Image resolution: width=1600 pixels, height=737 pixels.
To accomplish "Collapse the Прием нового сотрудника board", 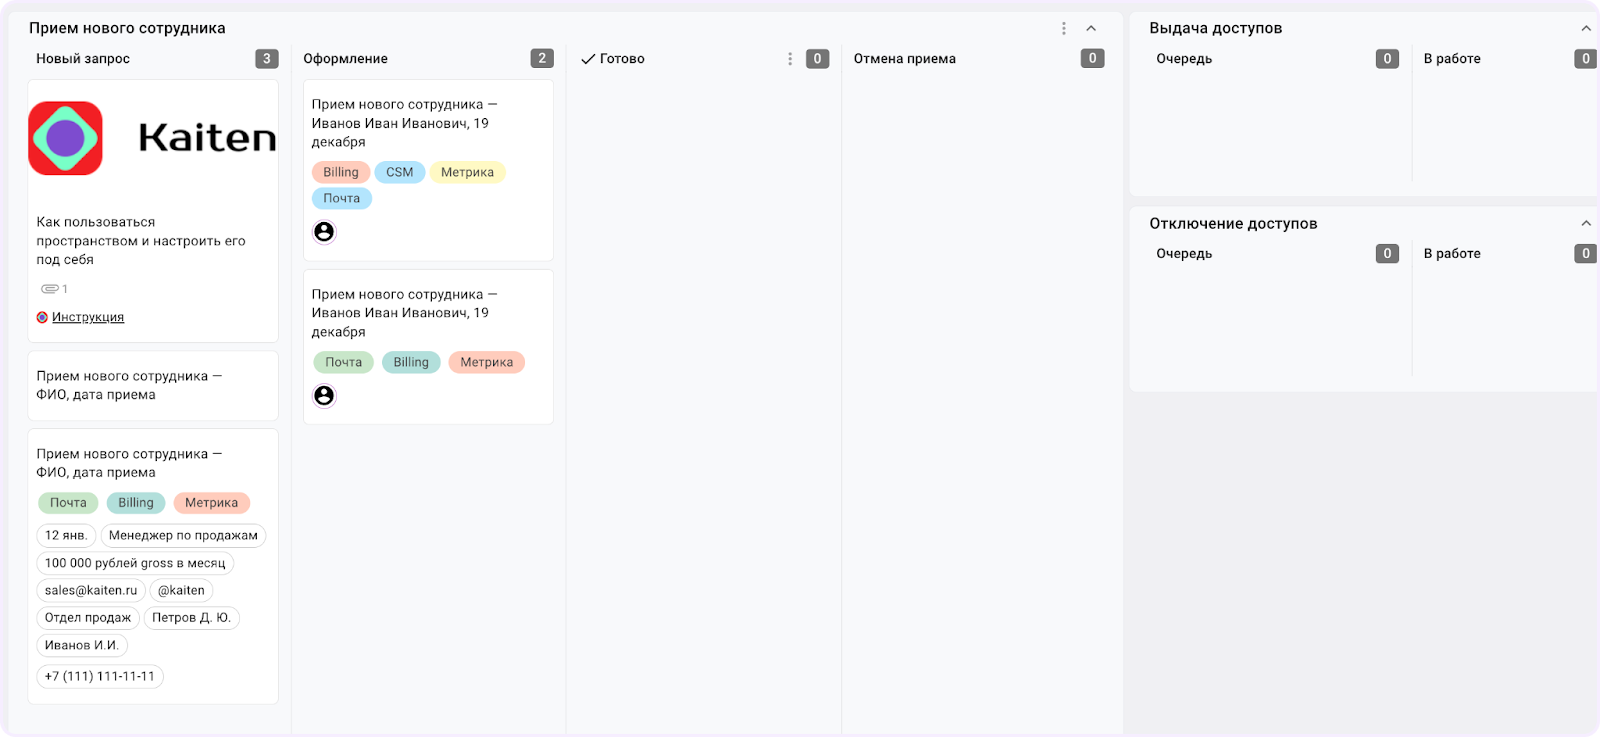I will 1091,29.
